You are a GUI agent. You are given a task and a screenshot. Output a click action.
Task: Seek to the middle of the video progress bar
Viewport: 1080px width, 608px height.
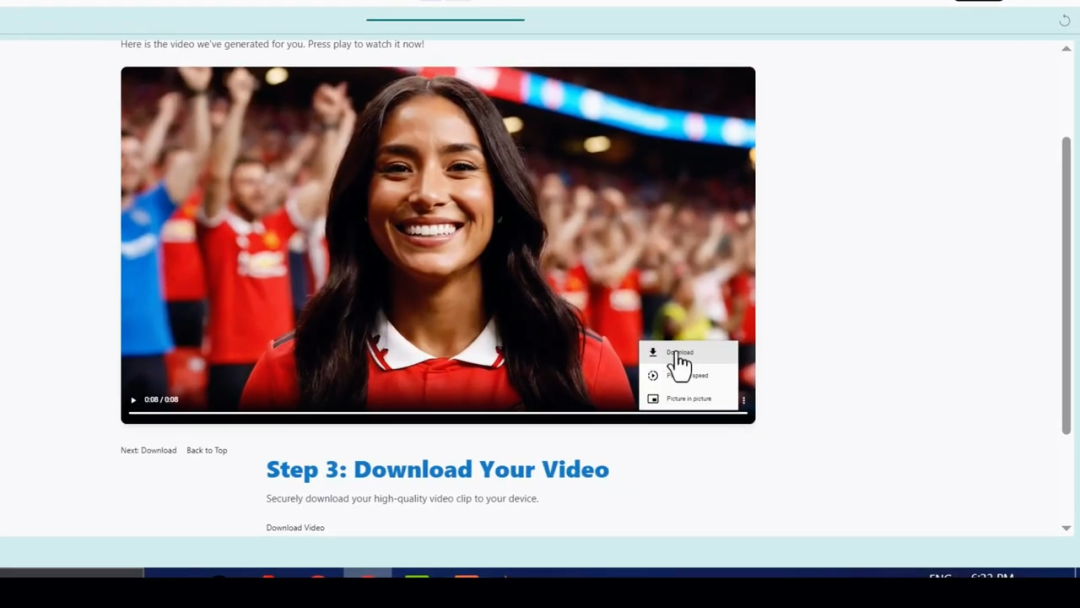click(x=438, y=412)
